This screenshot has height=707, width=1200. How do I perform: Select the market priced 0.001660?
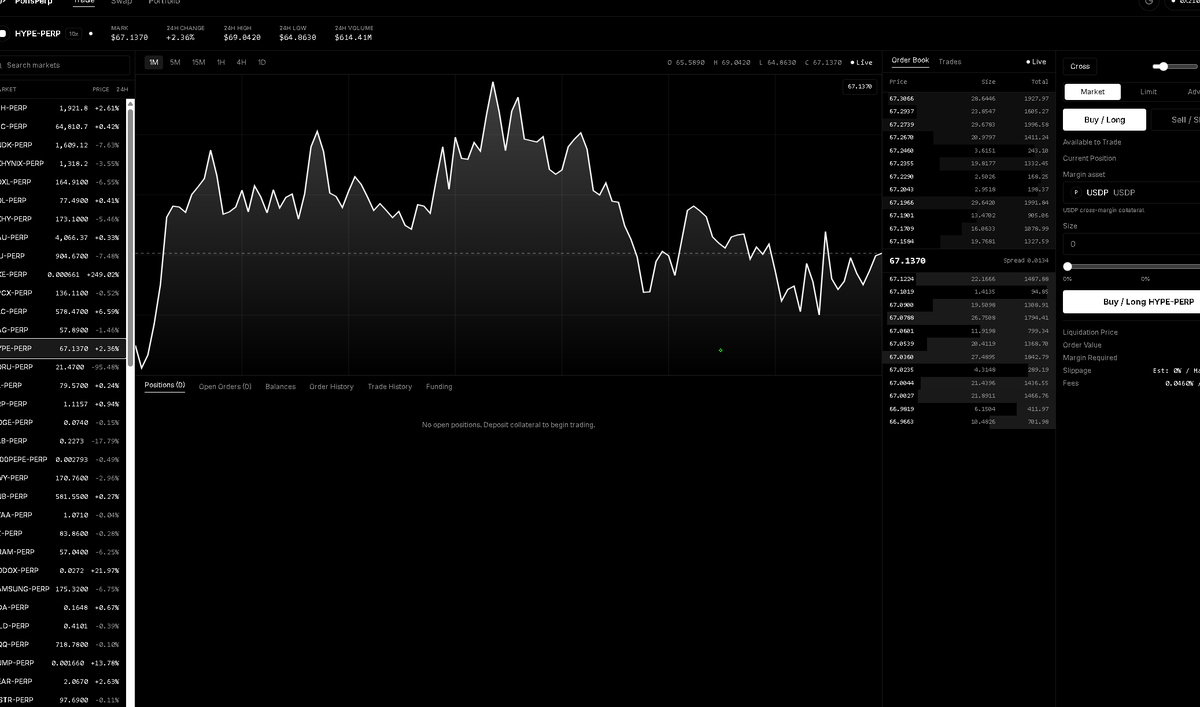point(62,663)
